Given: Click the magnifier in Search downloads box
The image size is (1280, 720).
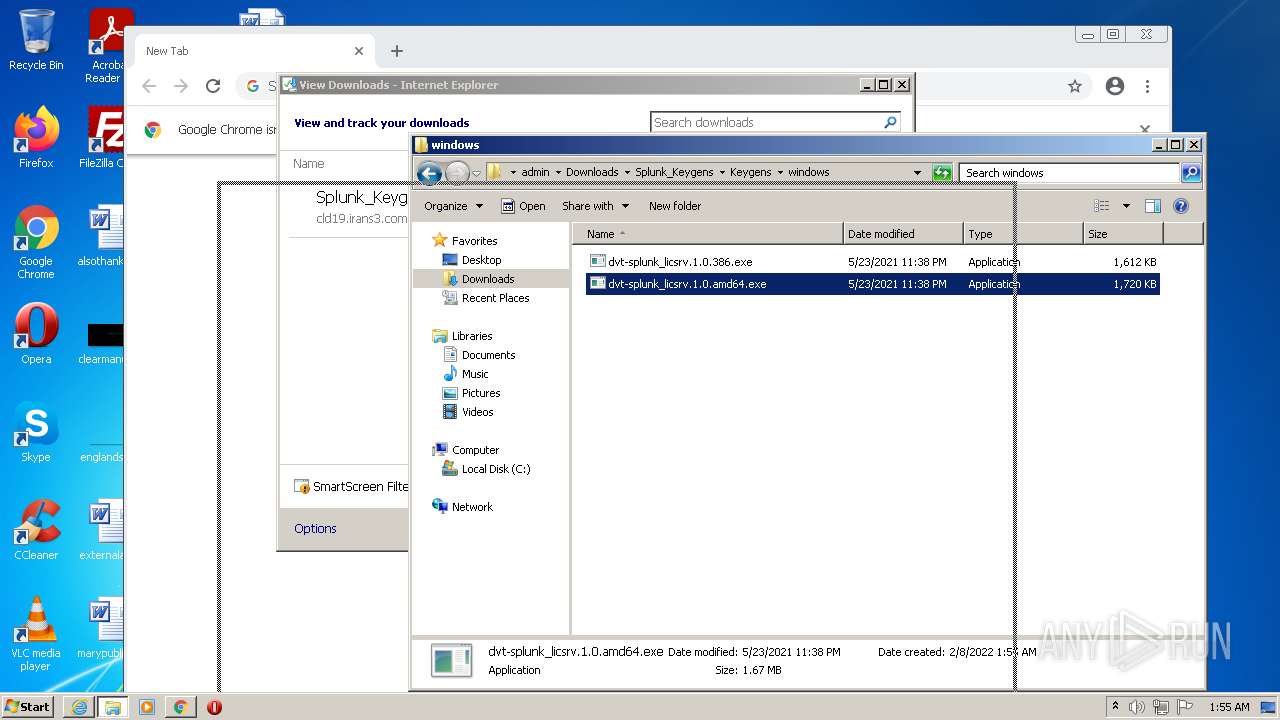Looking at the screenshot, I should [x=890, y=122].
